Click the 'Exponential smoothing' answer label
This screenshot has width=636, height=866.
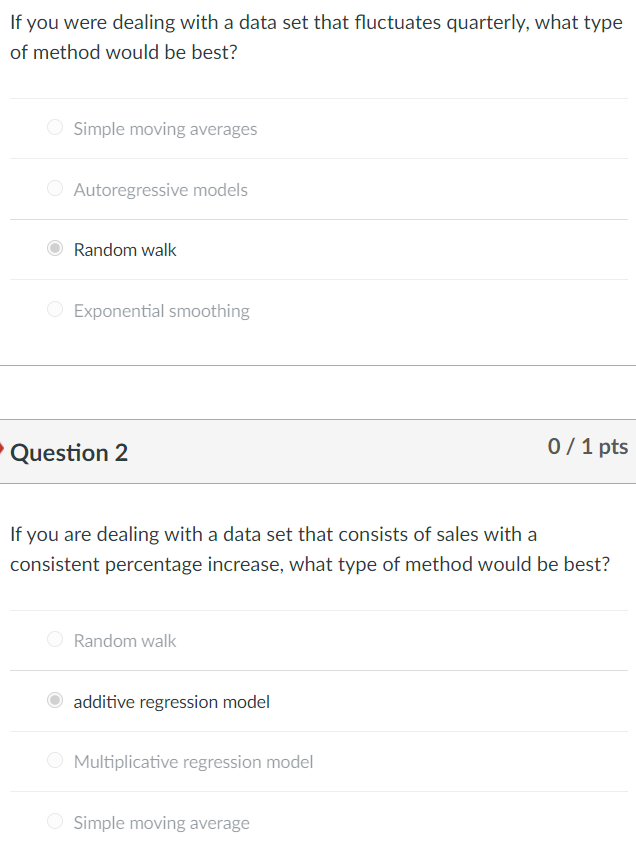162,311
